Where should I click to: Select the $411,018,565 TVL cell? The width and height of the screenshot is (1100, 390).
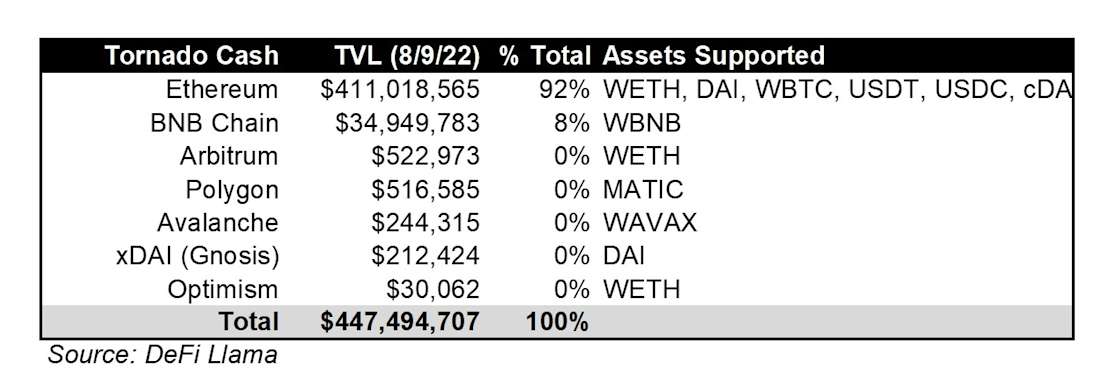401,90
